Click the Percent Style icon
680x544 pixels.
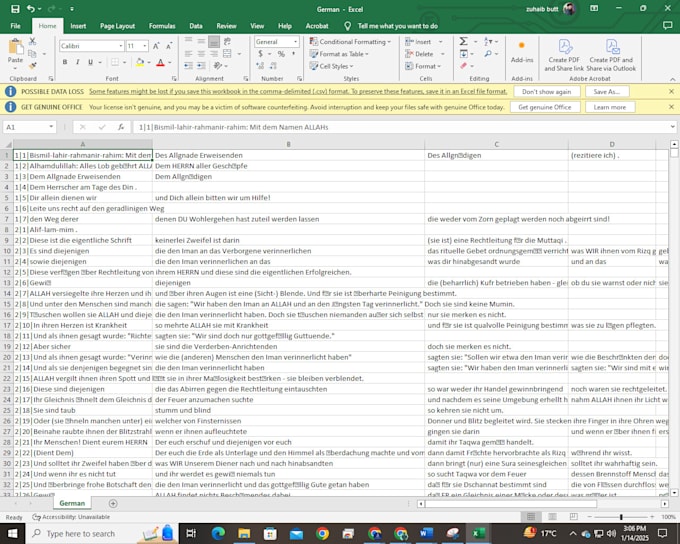pos(281,54)
